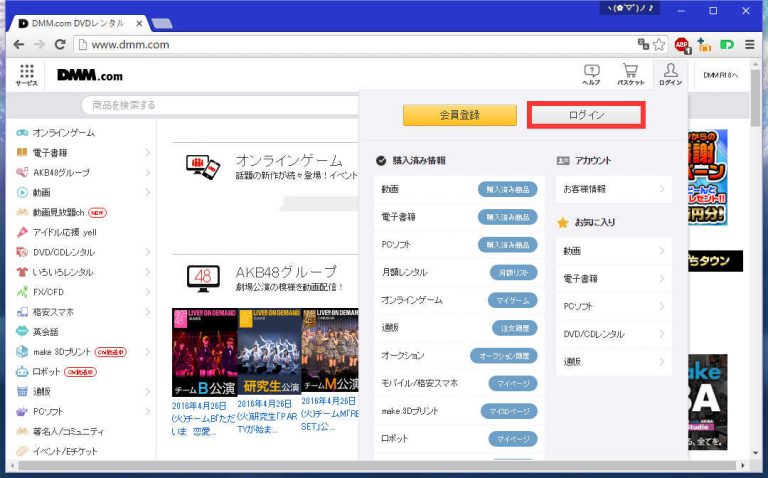Click the FX/CFD chart sidebar icon
Image resolution: width=768 pixels, height=478 pixels.
pyautogui.click(x=22, y=292)
